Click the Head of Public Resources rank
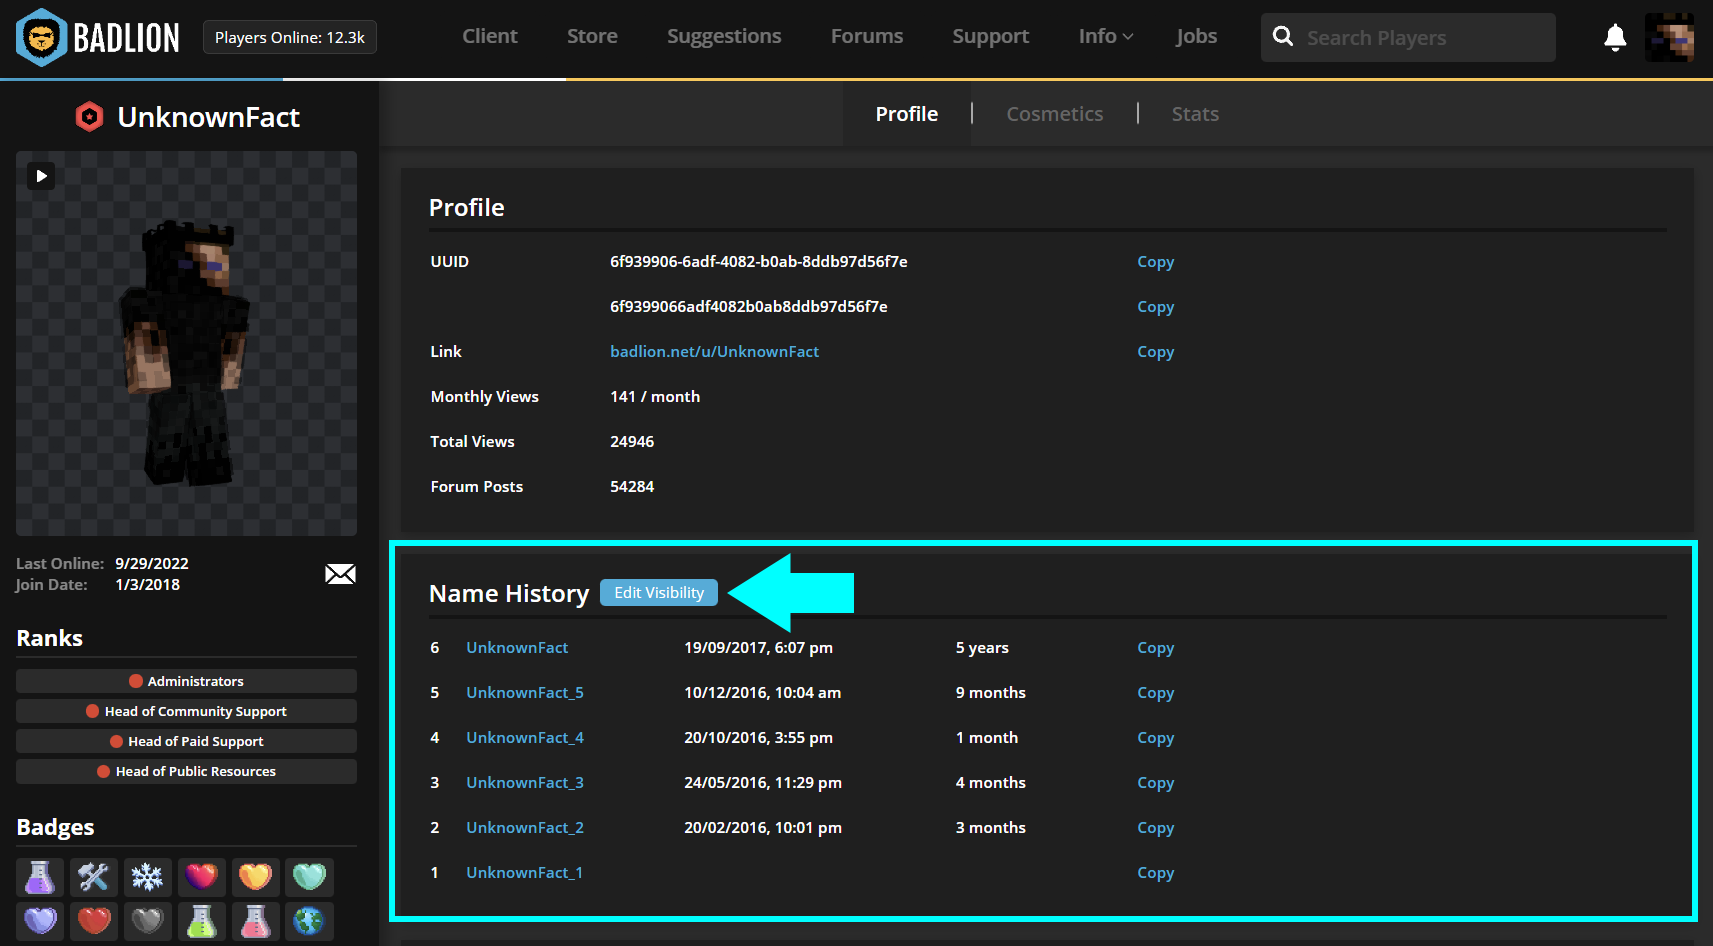This screenshot has height=946, width=1713. [x=186, y=771]
